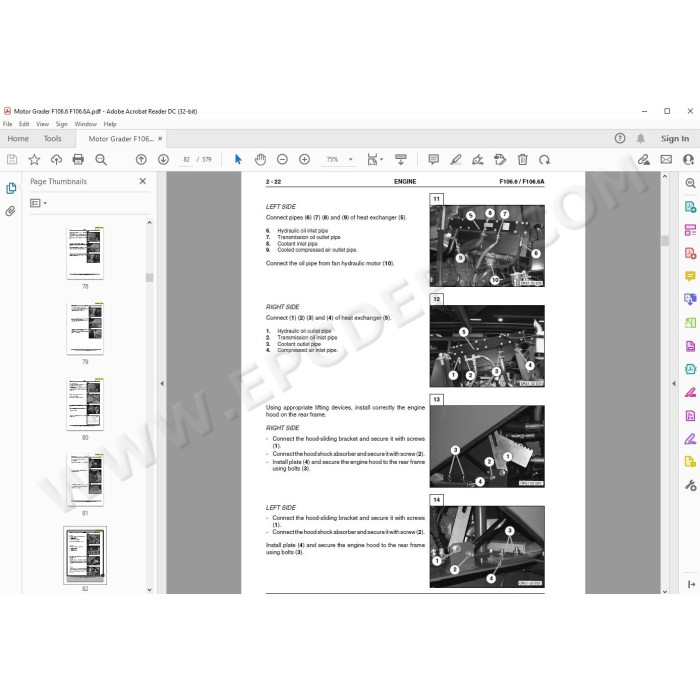This screenshot has width=700, height=700.
Task: Open the Attachments paperclip icon in the left rail
Action: pos(10,211)
